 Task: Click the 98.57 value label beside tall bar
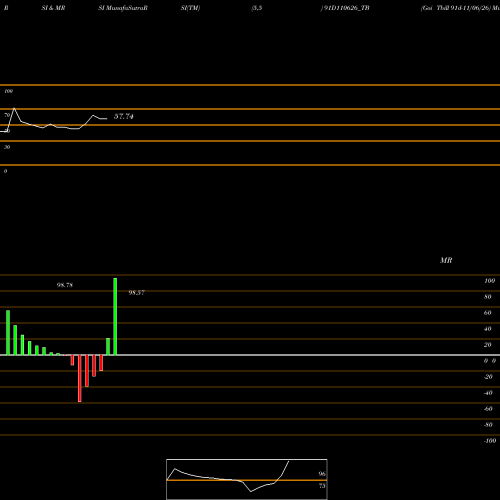(137, 293)
